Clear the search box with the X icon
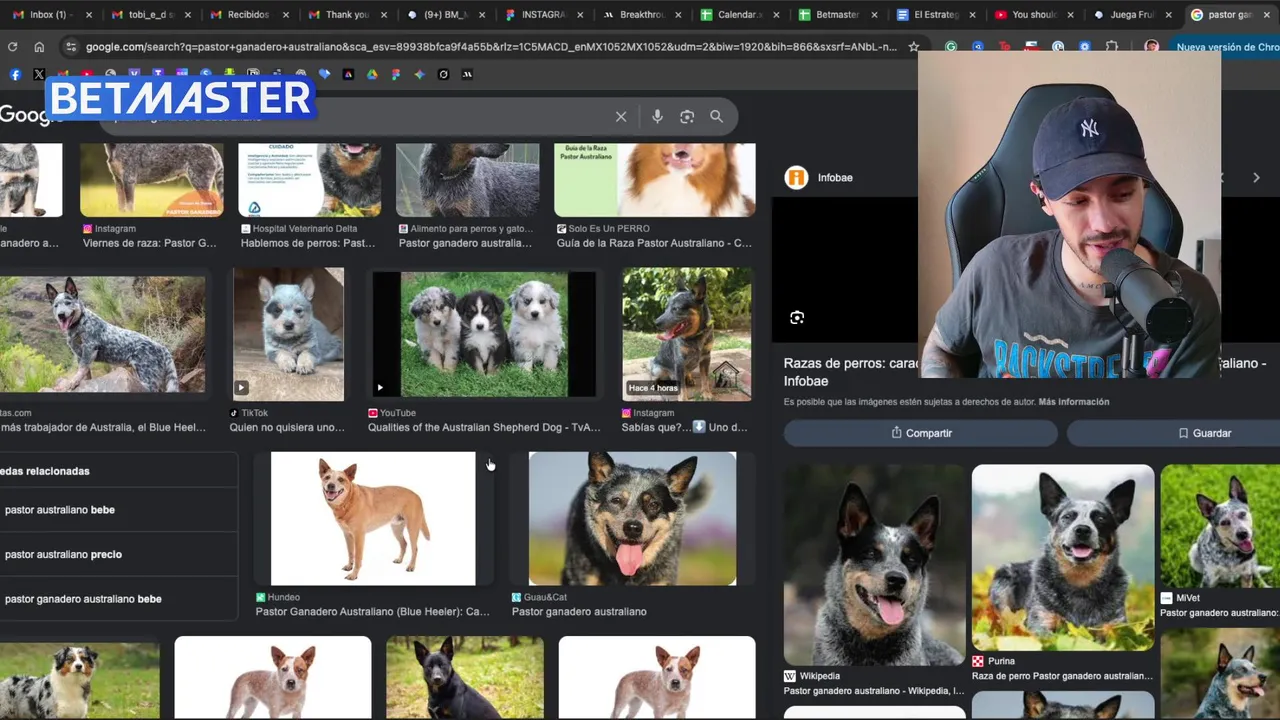1280x720 pixels. coord(621,117)
